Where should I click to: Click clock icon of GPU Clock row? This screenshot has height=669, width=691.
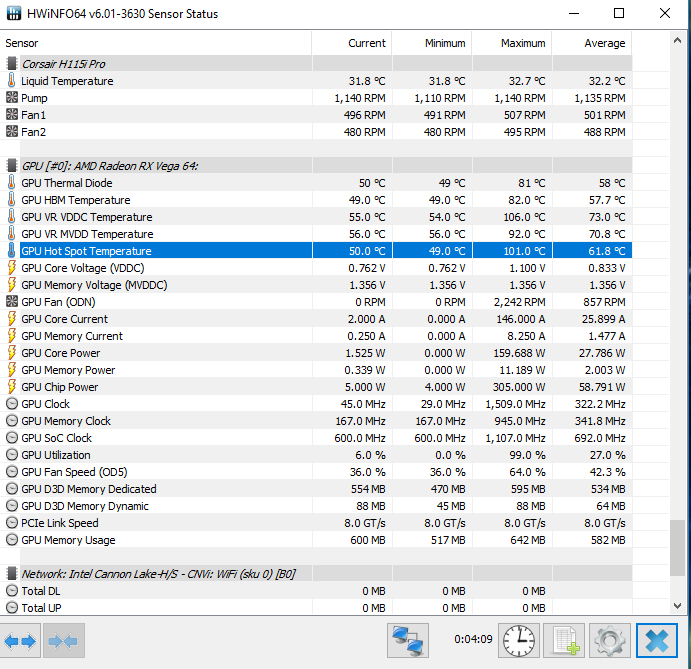(x=12, y=404)
